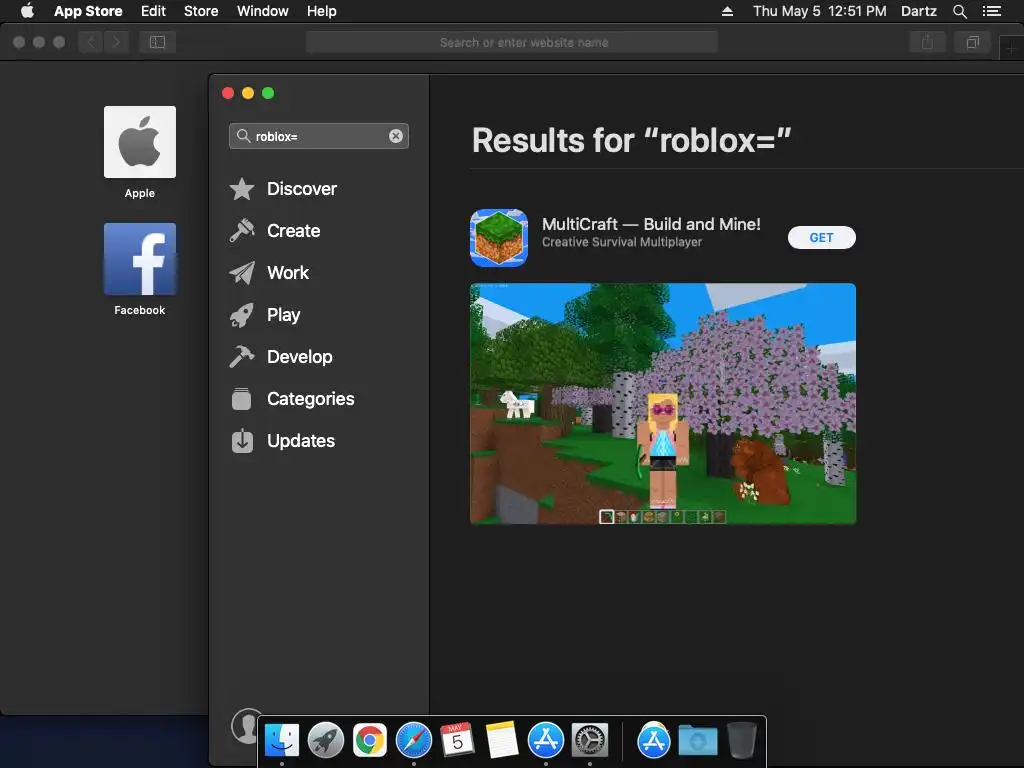Go back in the Safari window
1024x768 pixels.
[x=91, y=42]
